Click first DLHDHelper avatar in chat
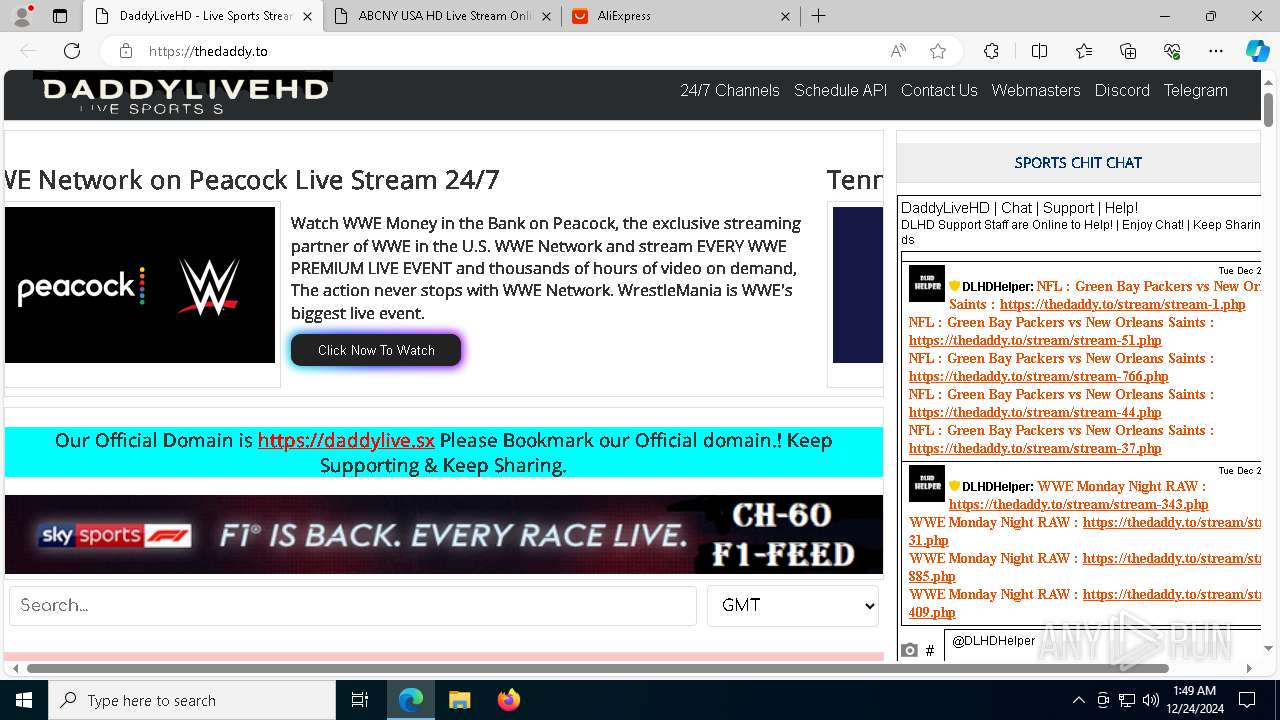The width and height of the screenshot is (1280, 720). pyautogui.click(x=927, y=284)
